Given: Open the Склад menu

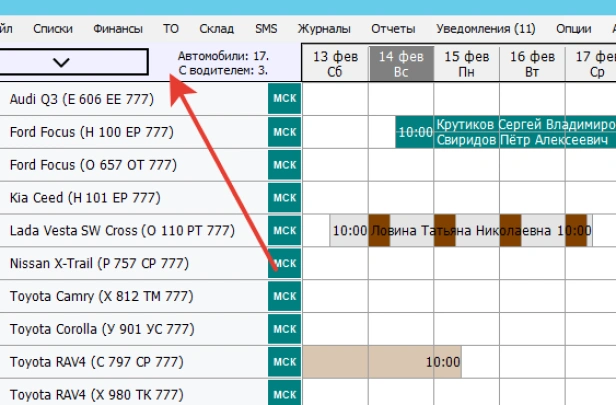Looking at the screenshot, I should (216, 29).
